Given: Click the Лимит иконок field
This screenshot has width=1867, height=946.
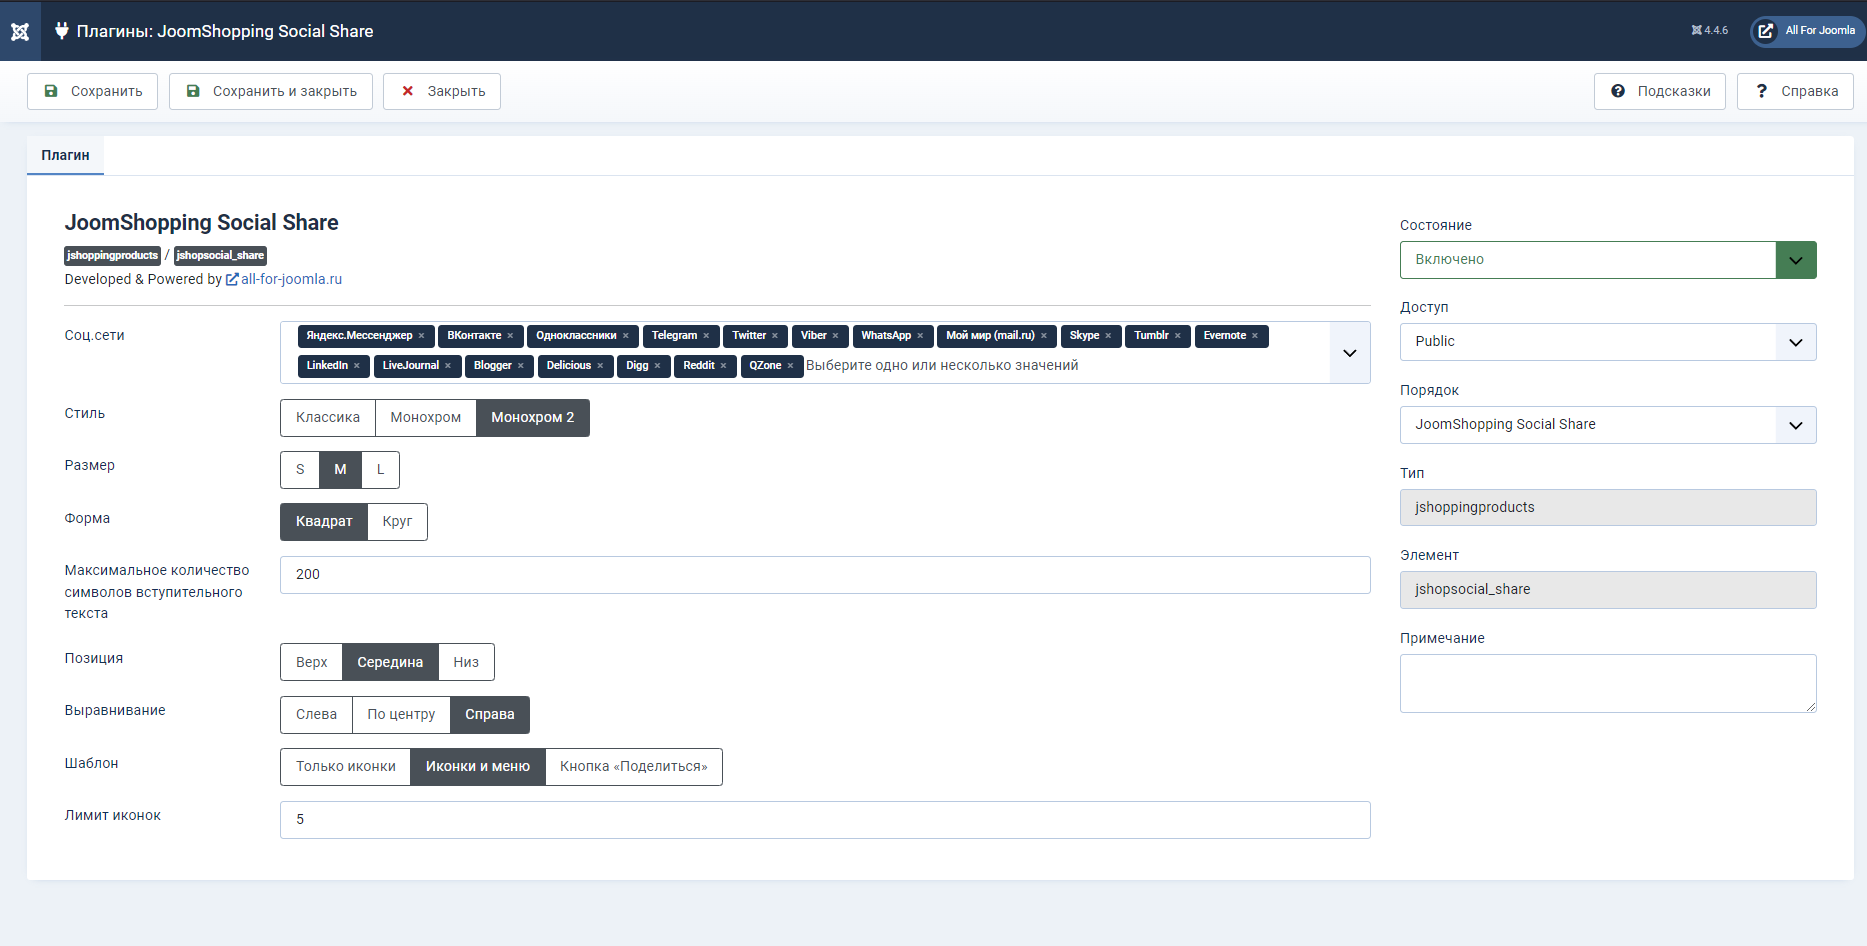Looking at the screenshot, I should (x=825, y=820).
